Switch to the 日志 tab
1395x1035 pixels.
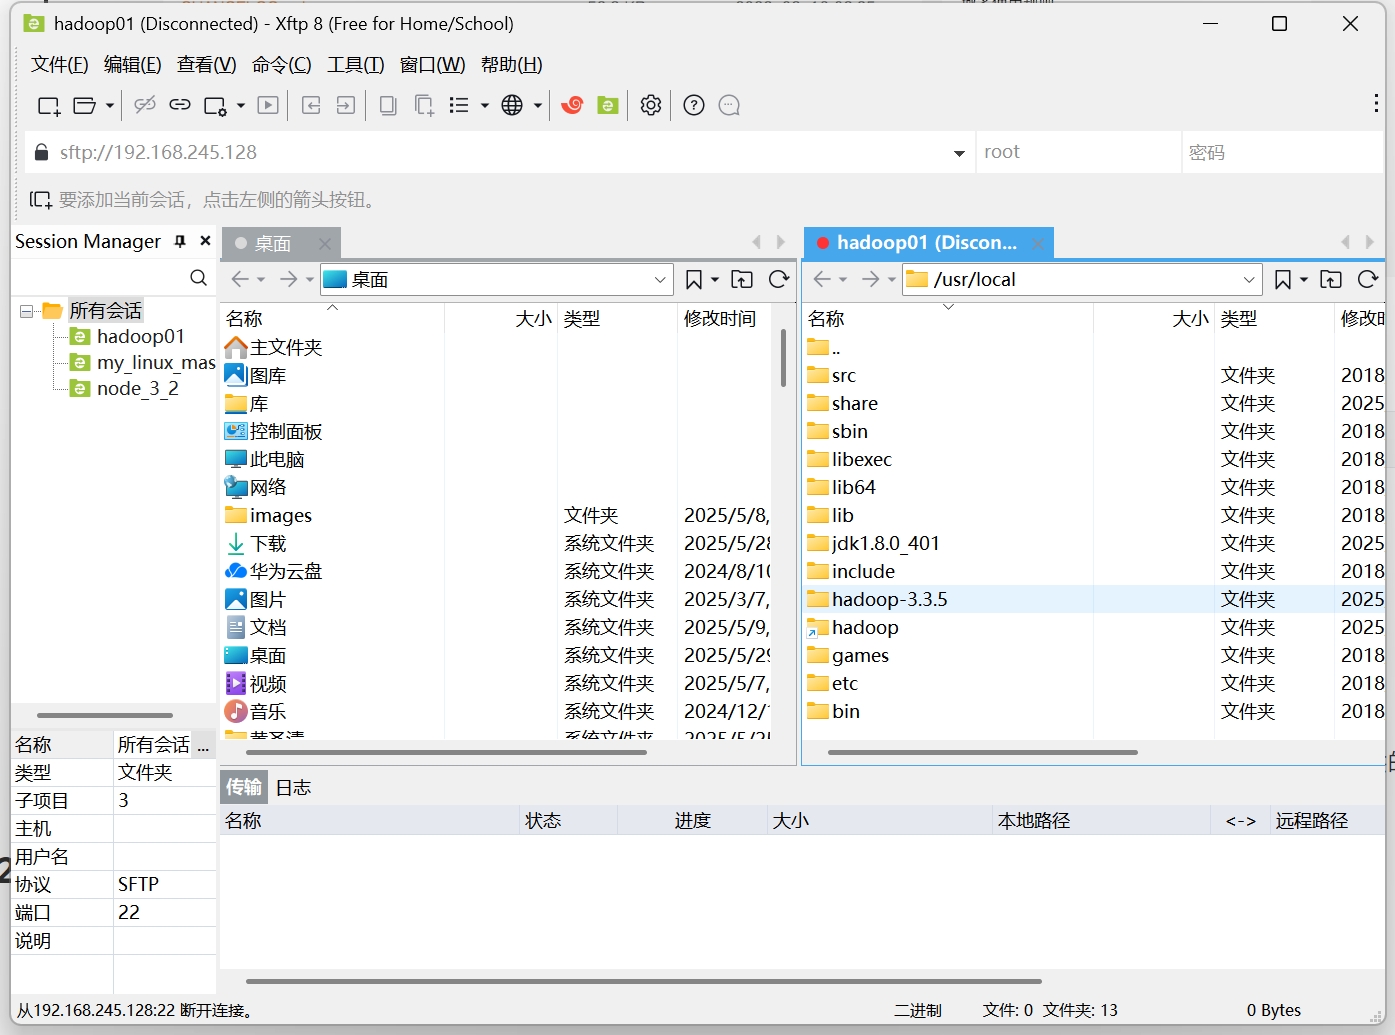click(293, 786)
